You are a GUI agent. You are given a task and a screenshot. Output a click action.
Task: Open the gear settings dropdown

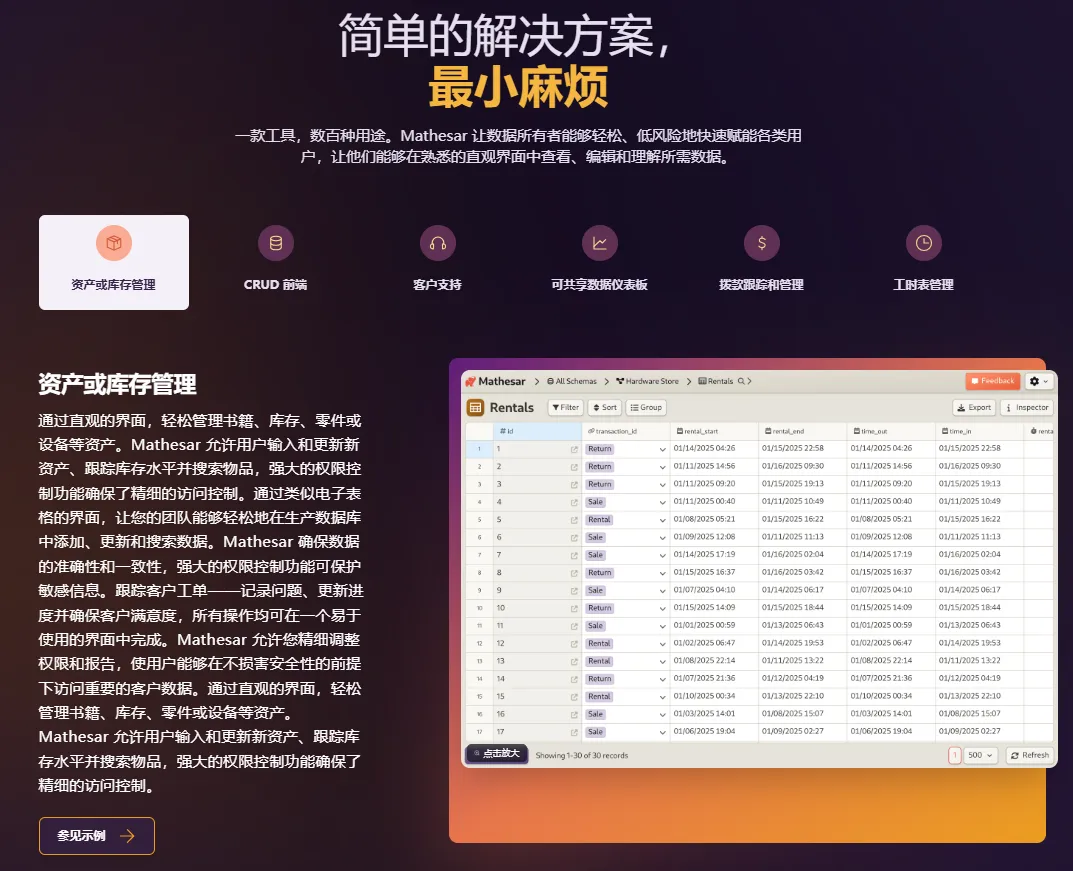[1039, 381]
